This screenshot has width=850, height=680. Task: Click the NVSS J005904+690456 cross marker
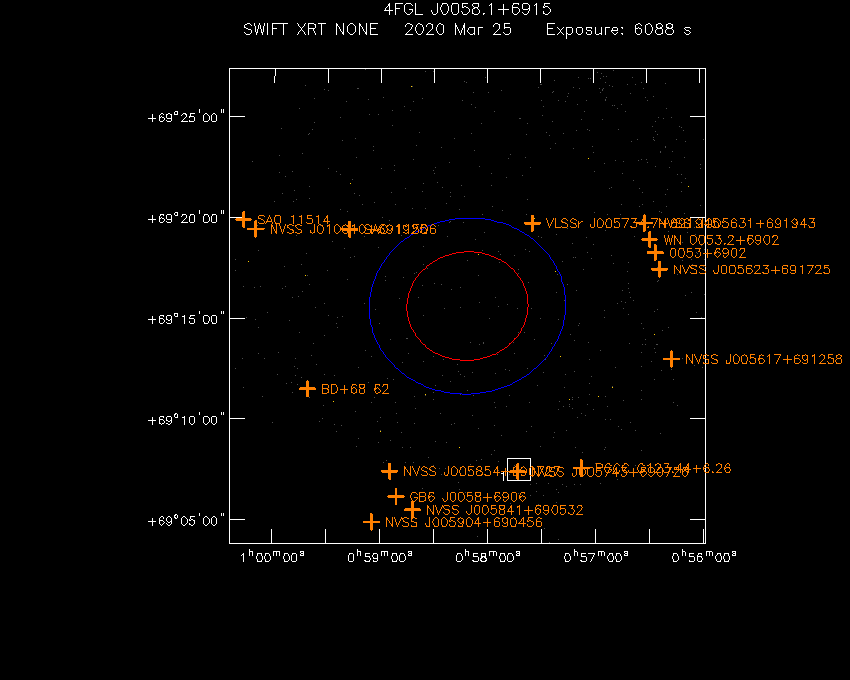(371, 522)
